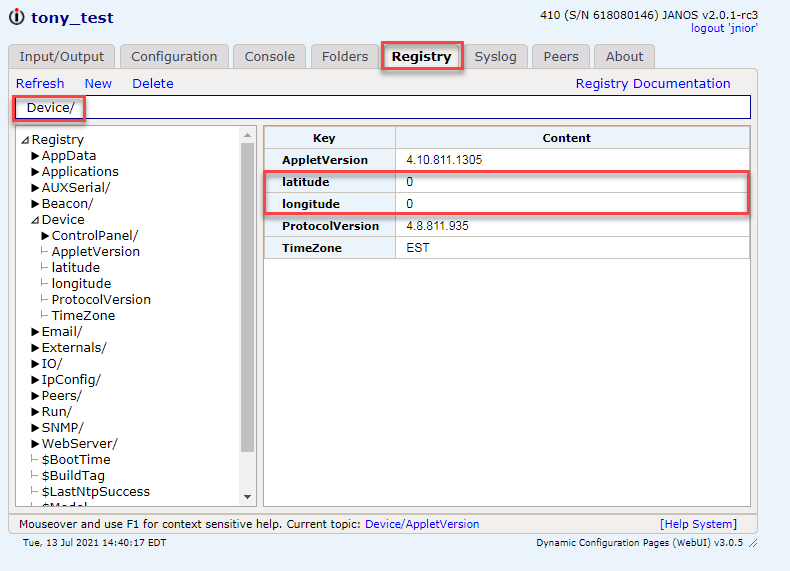Screen dimensions: 790x571
Task: Click the longitude key cell in table
Action: click(330, 204)
